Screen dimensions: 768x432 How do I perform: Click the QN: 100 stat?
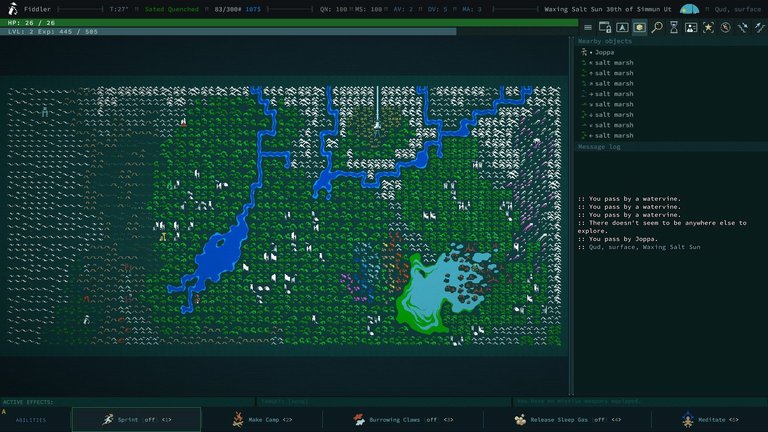pos(334,9)
